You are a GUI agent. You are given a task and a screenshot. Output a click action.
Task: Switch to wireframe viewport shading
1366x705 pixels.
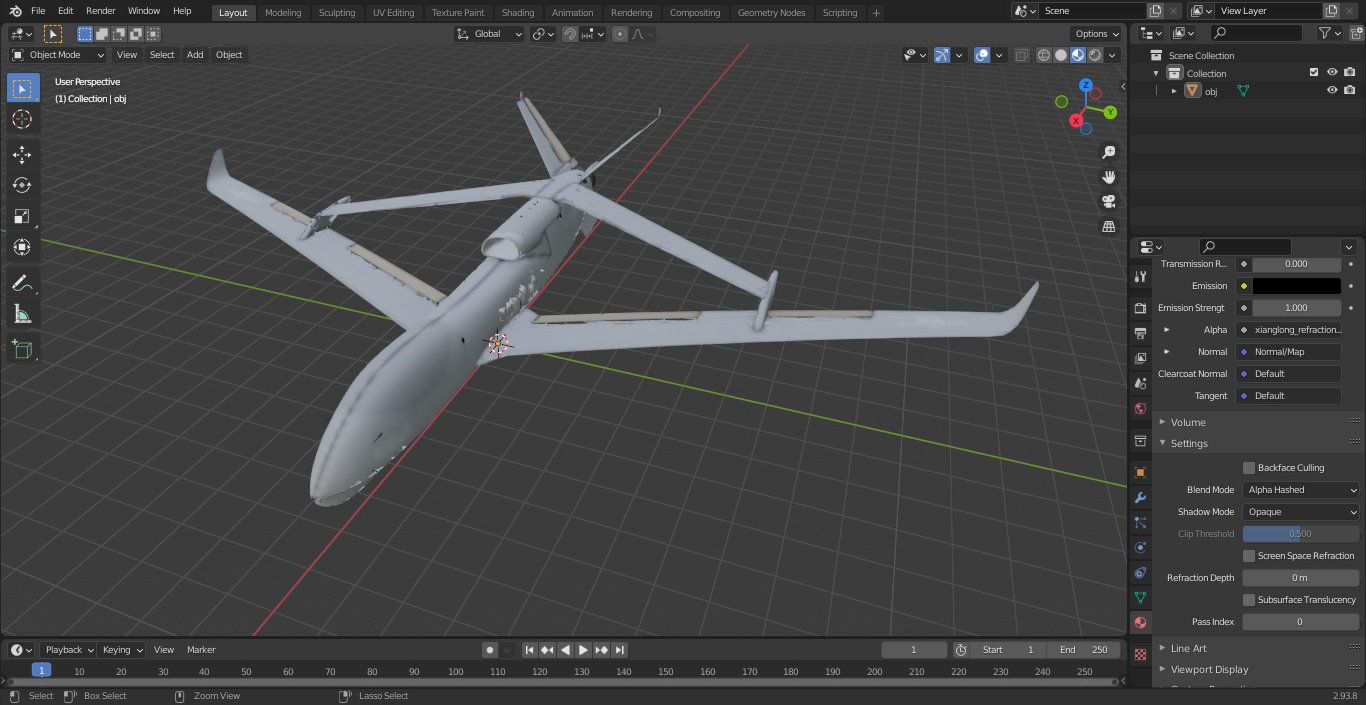click(x=1043, y=55)
